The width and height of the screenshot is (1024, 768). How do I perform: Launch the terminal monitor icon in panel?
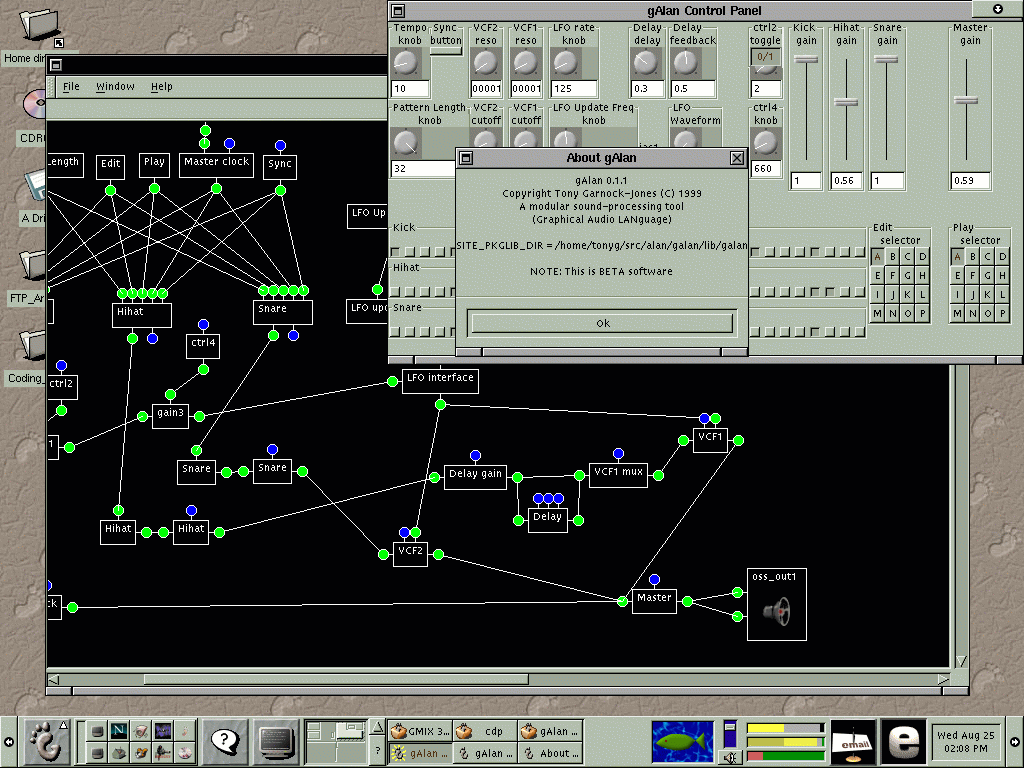(x=275, y=741)
